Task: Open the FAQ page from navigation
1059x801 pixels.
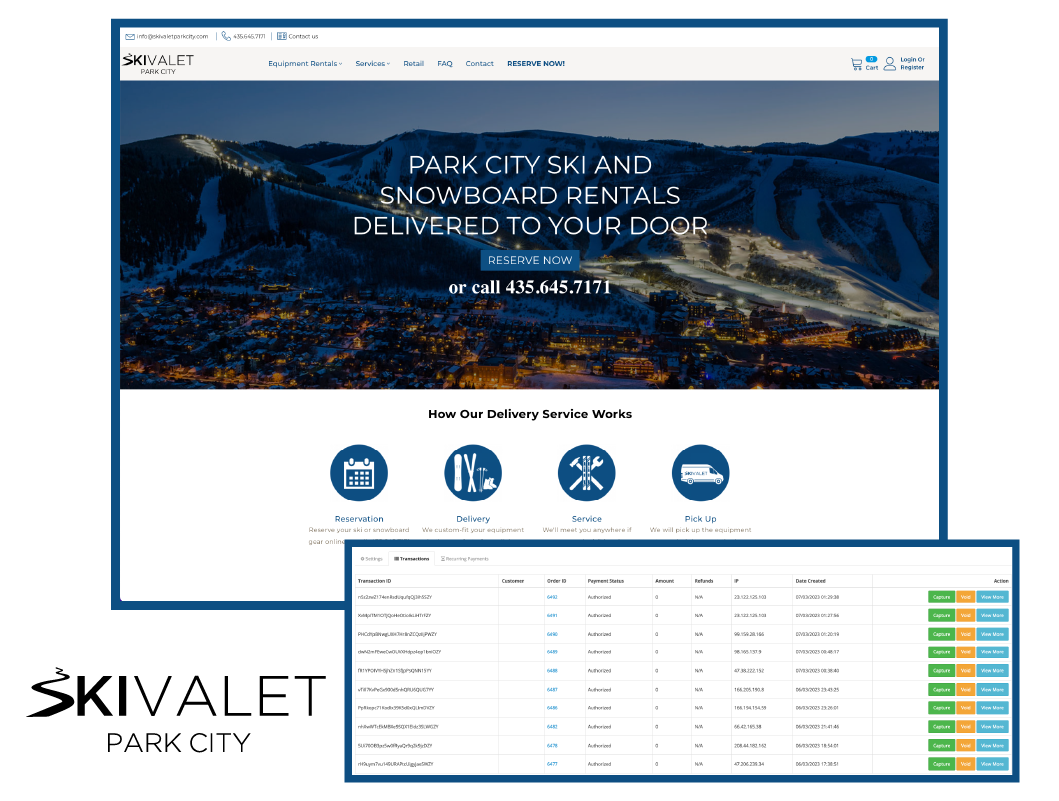Action: point(445,64)
